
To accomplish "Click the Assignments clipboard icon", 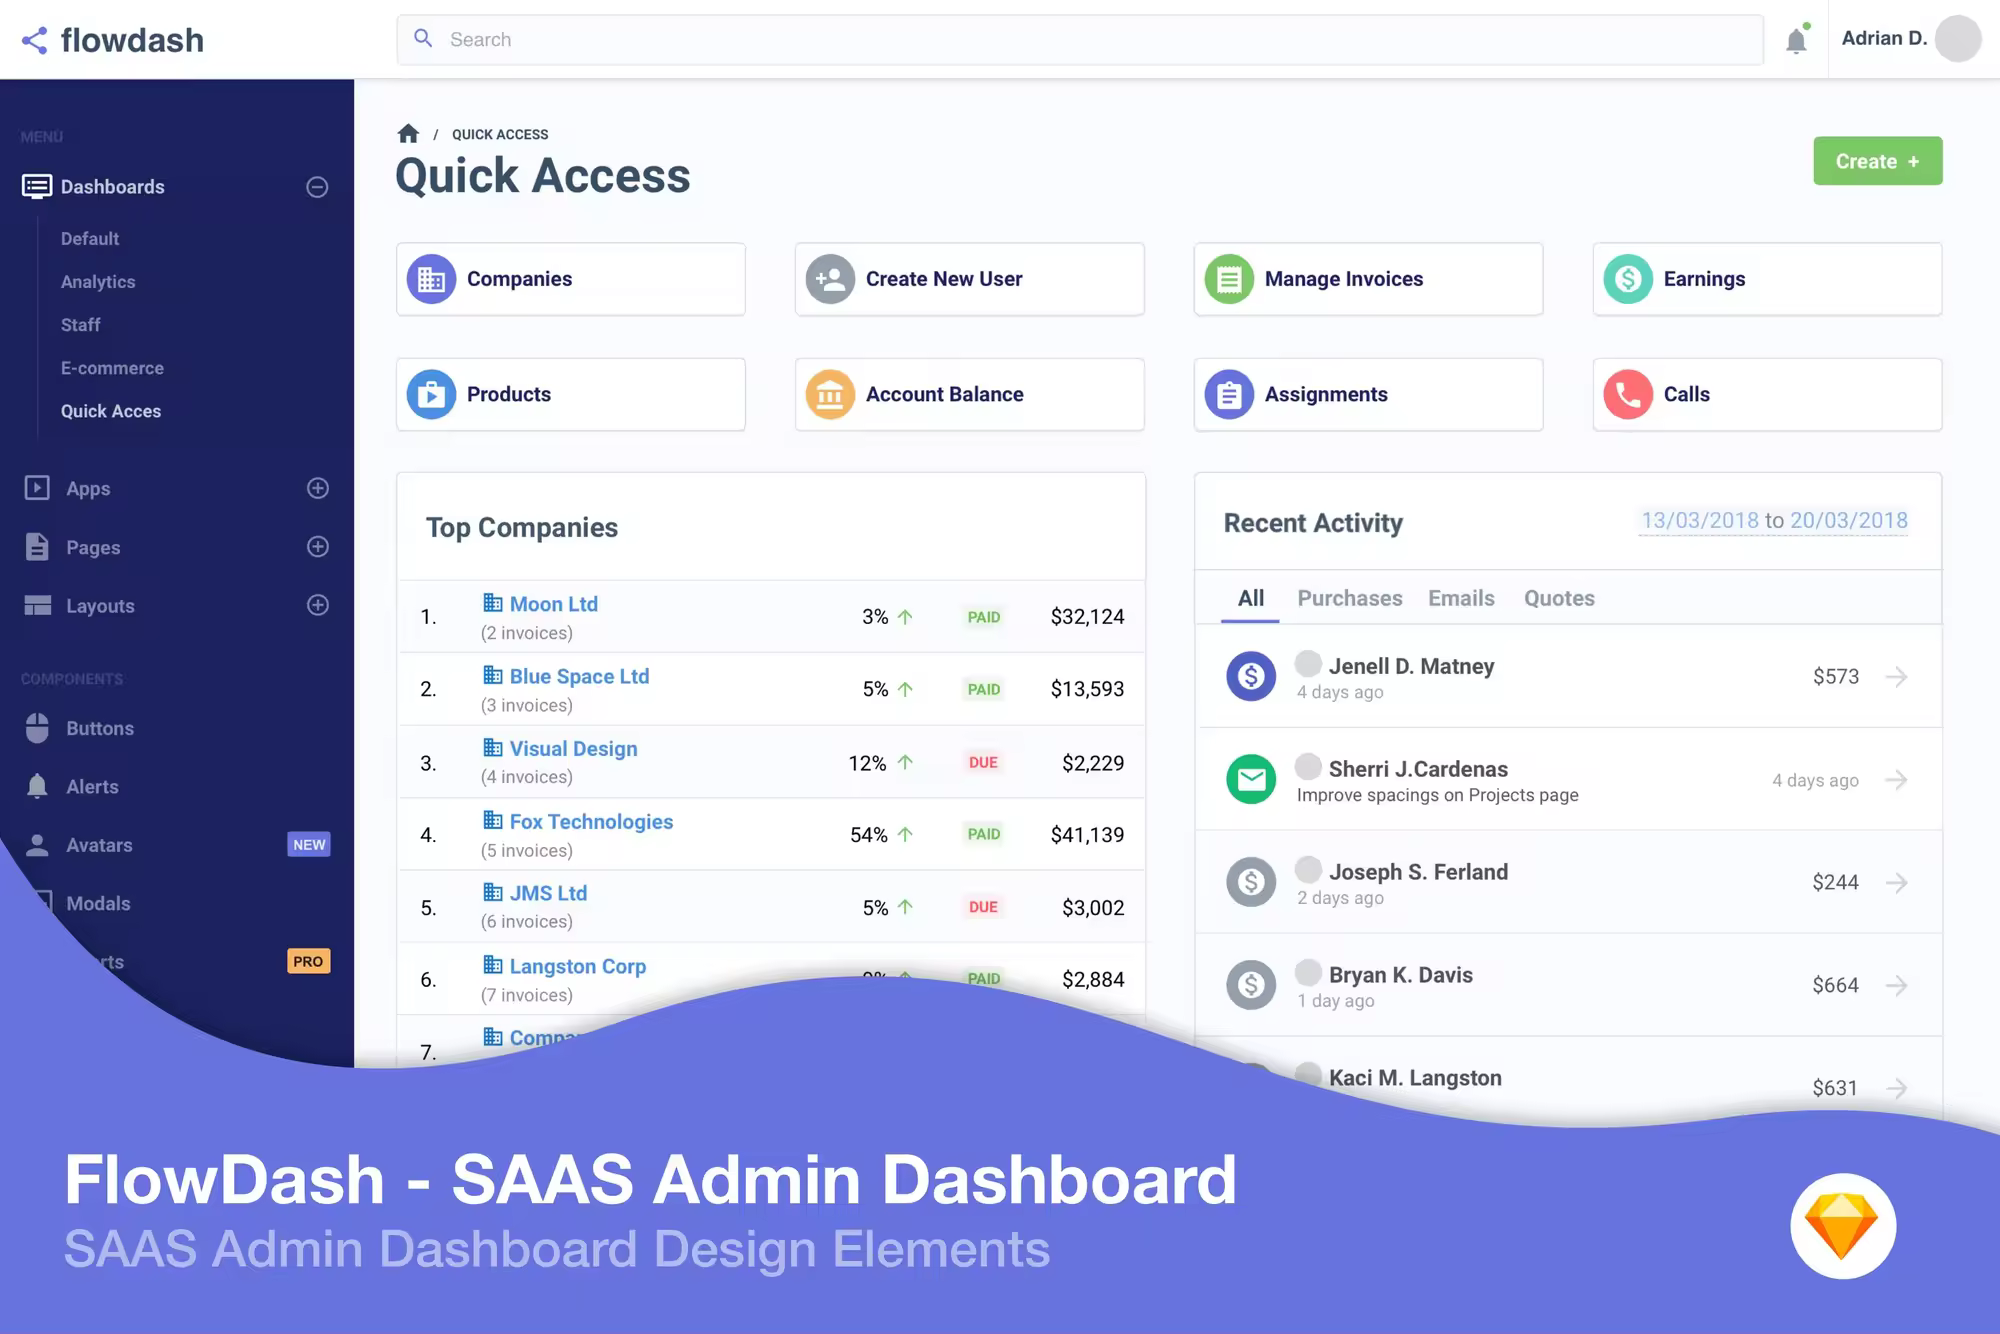I will tap(1229, 395).
